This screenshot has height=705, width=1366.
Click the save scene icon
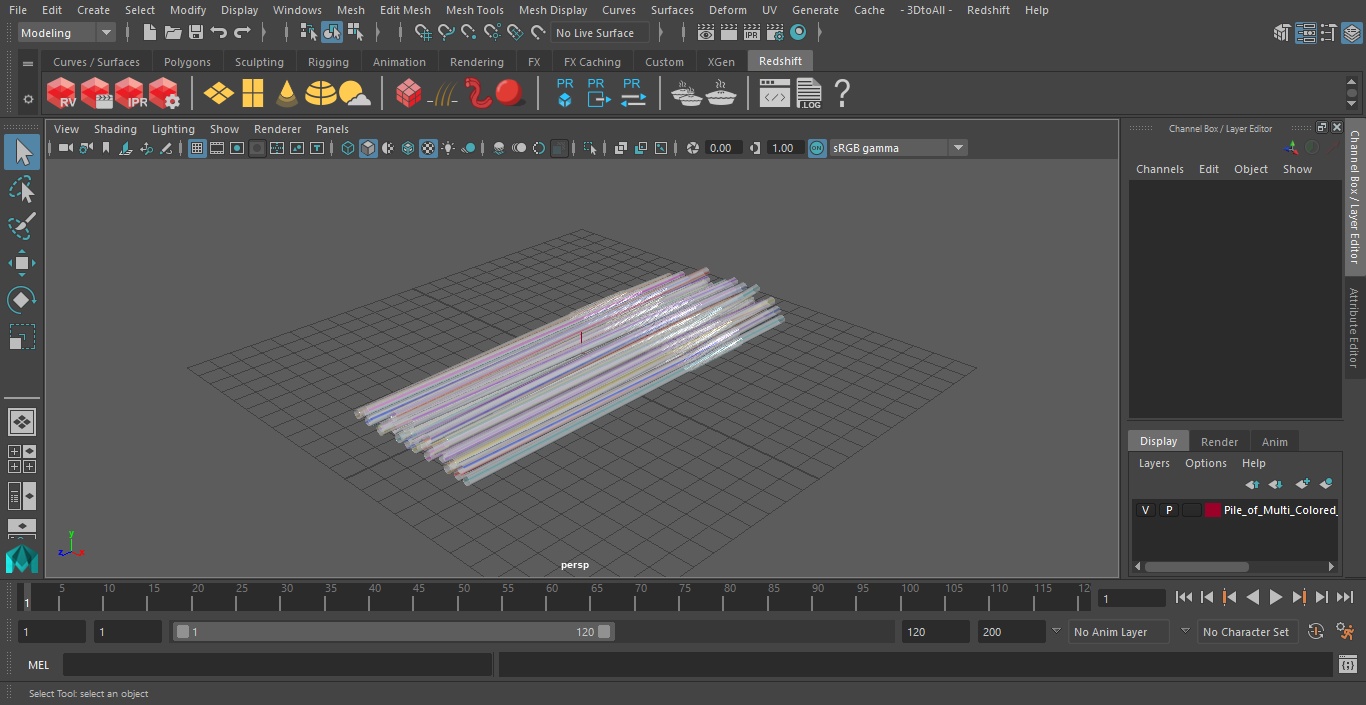196,33
